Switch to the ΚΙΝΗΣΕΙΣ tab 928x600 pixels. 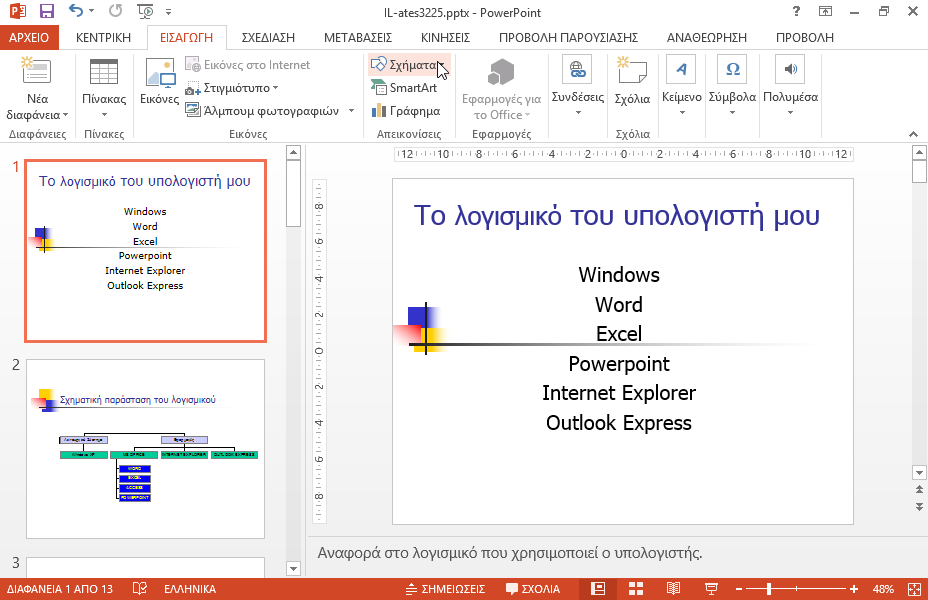point(446,38)
